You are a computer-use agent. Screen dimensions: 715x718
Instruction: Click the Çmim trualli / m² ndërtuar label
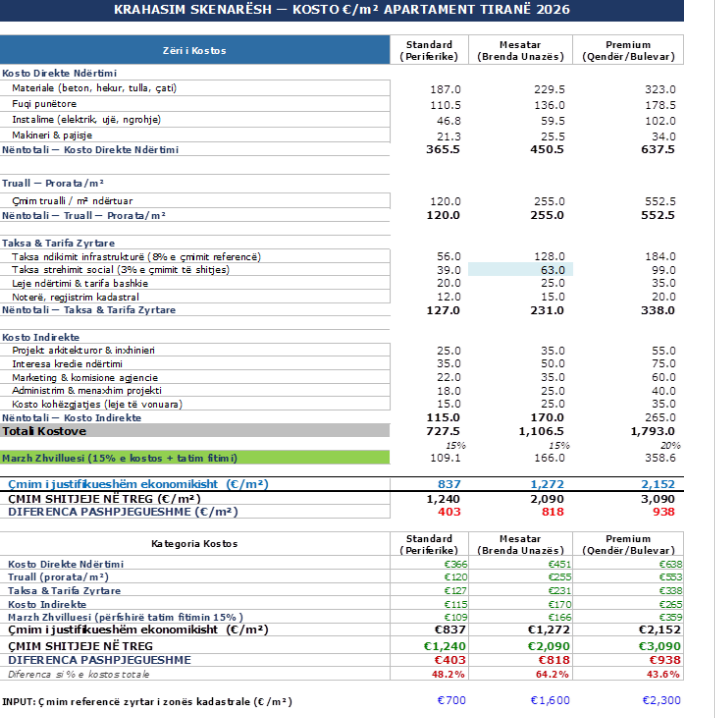point(72,201)
